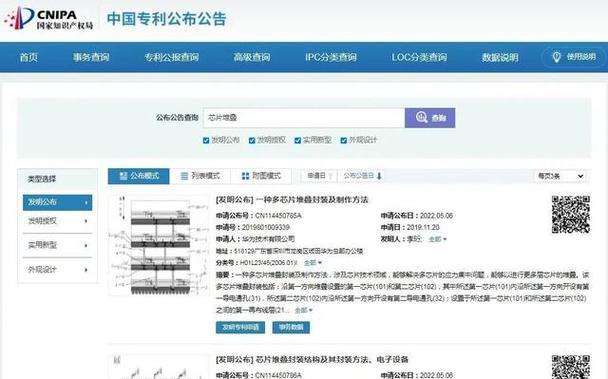Focus the 公布公告查询 search field

click(x=304, y=118)
